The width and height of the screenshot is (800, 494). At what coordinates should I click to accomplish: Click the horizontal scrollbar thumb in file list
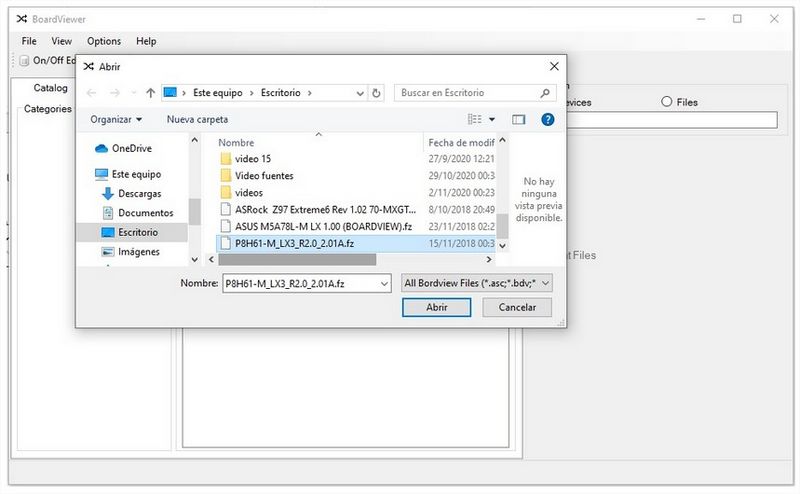[x=297, y=259]
